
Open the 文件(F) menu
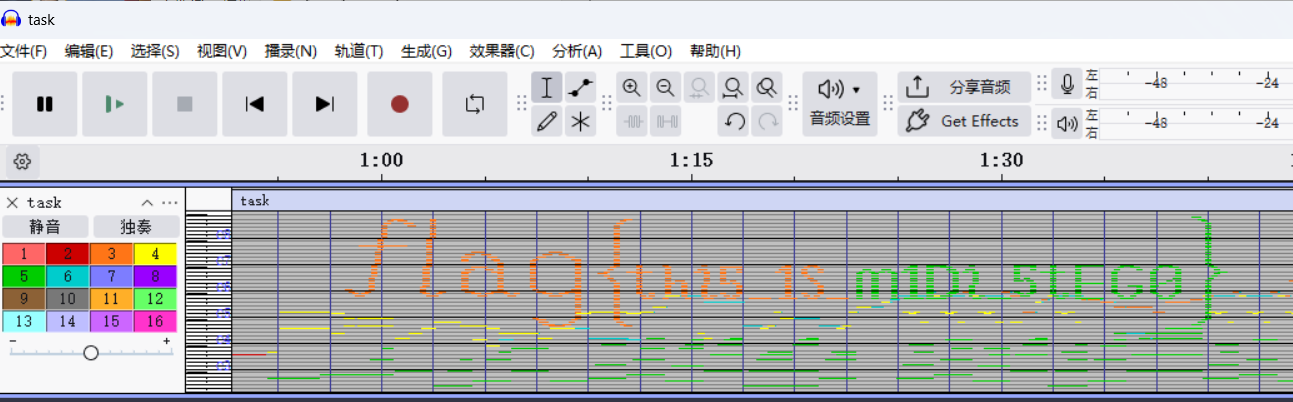tap(24, 51)
